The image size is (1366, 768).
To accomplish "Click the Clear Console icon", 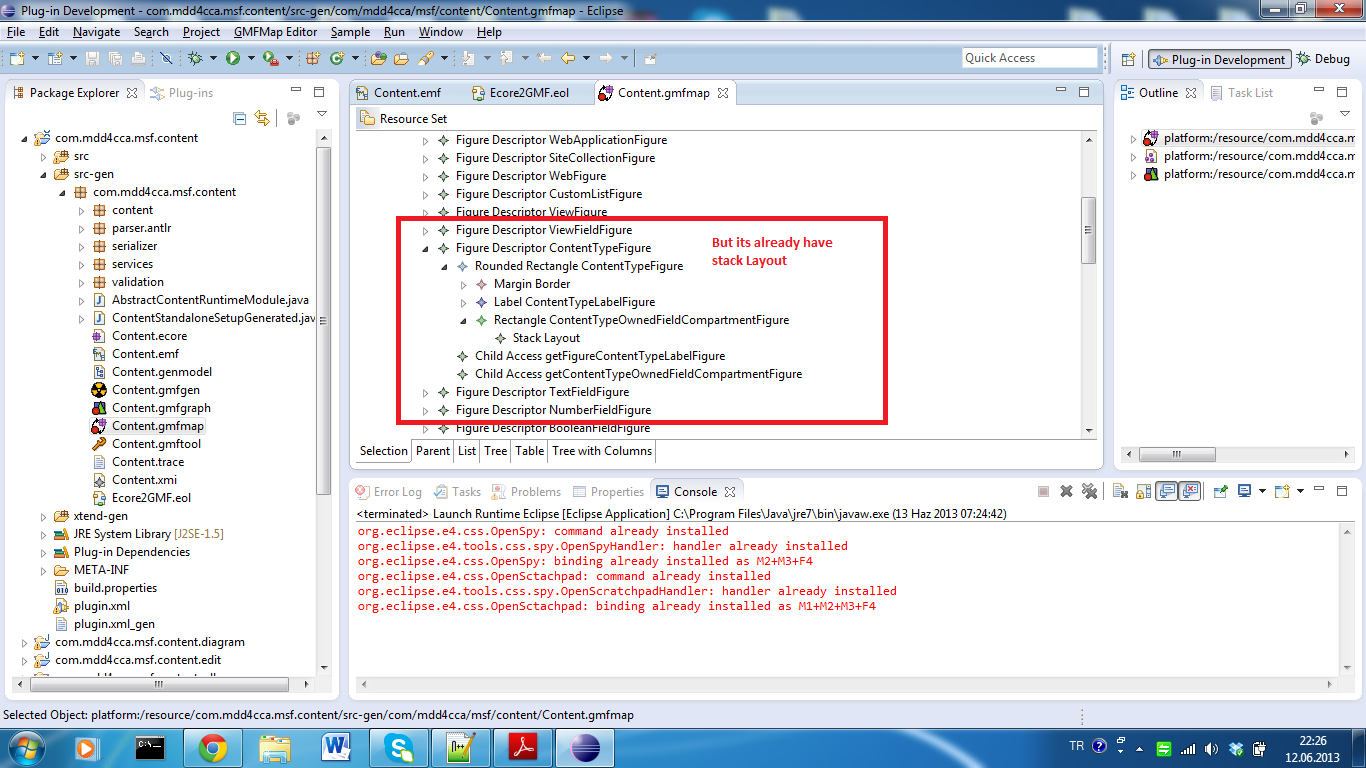I will click(1121, 491).
